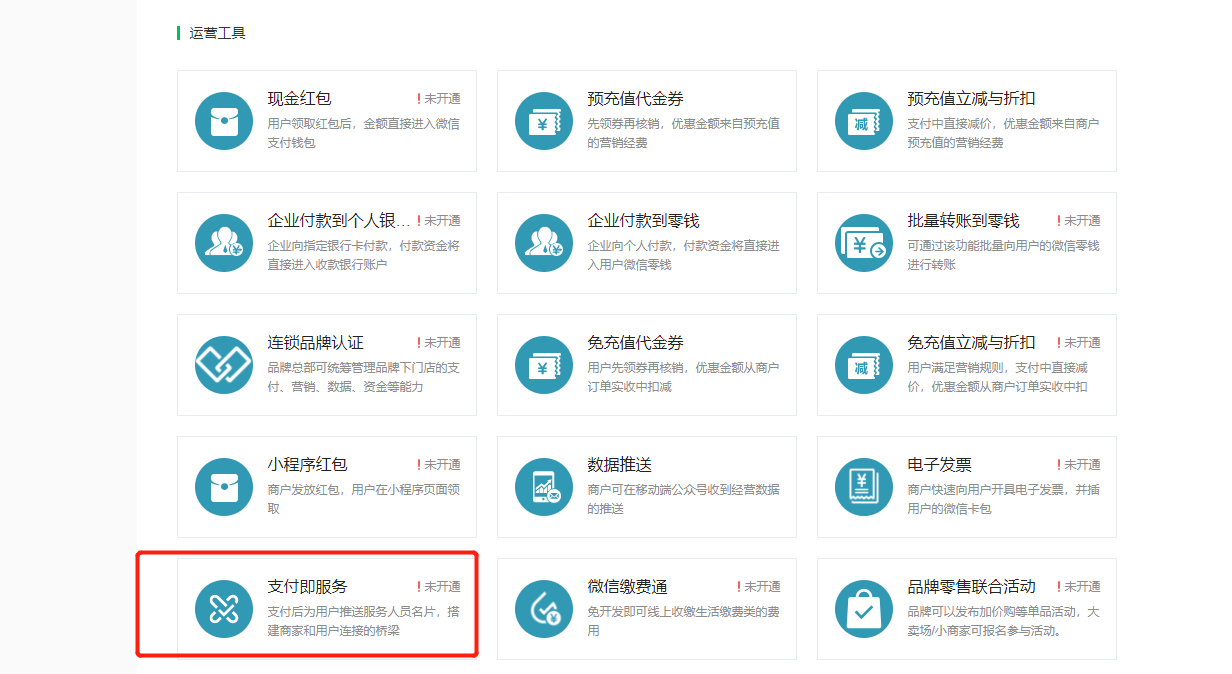Open the 品牌零售联合活动 title
Viewport: 1232px width, 674px height.
click(972, 587)
